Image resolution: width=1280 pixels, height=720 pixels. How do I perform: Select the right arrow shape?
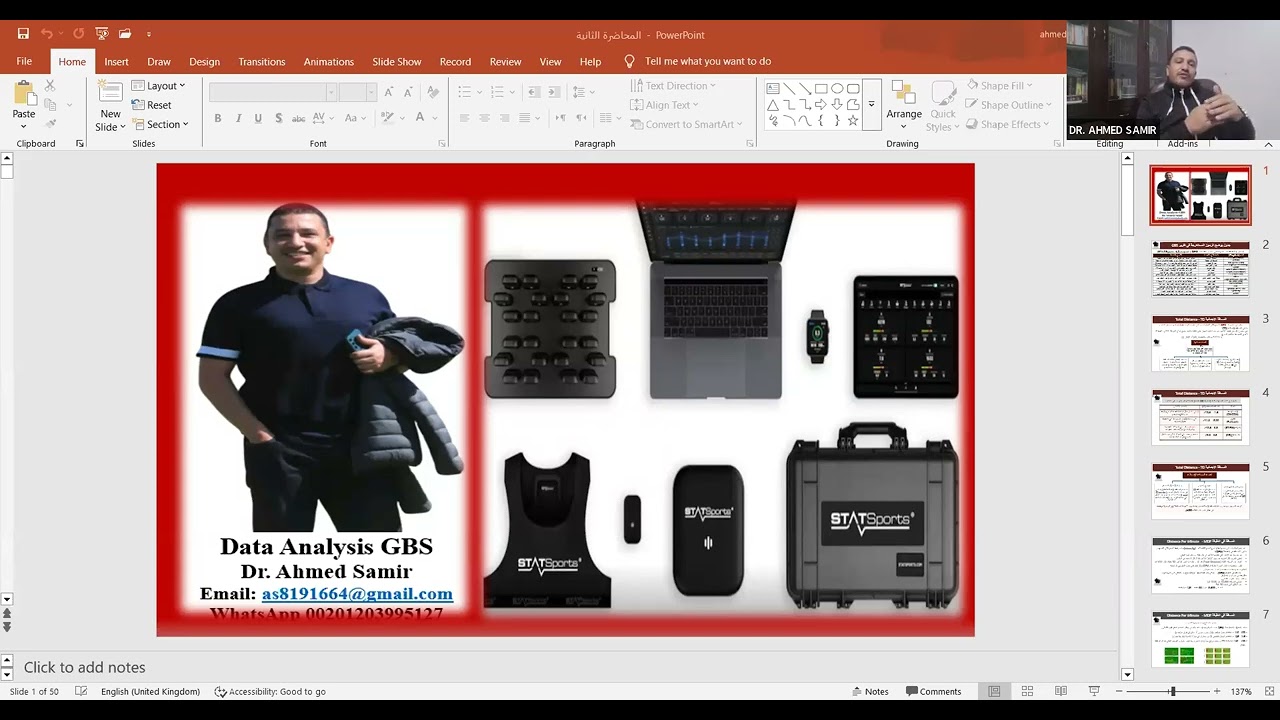821,104
